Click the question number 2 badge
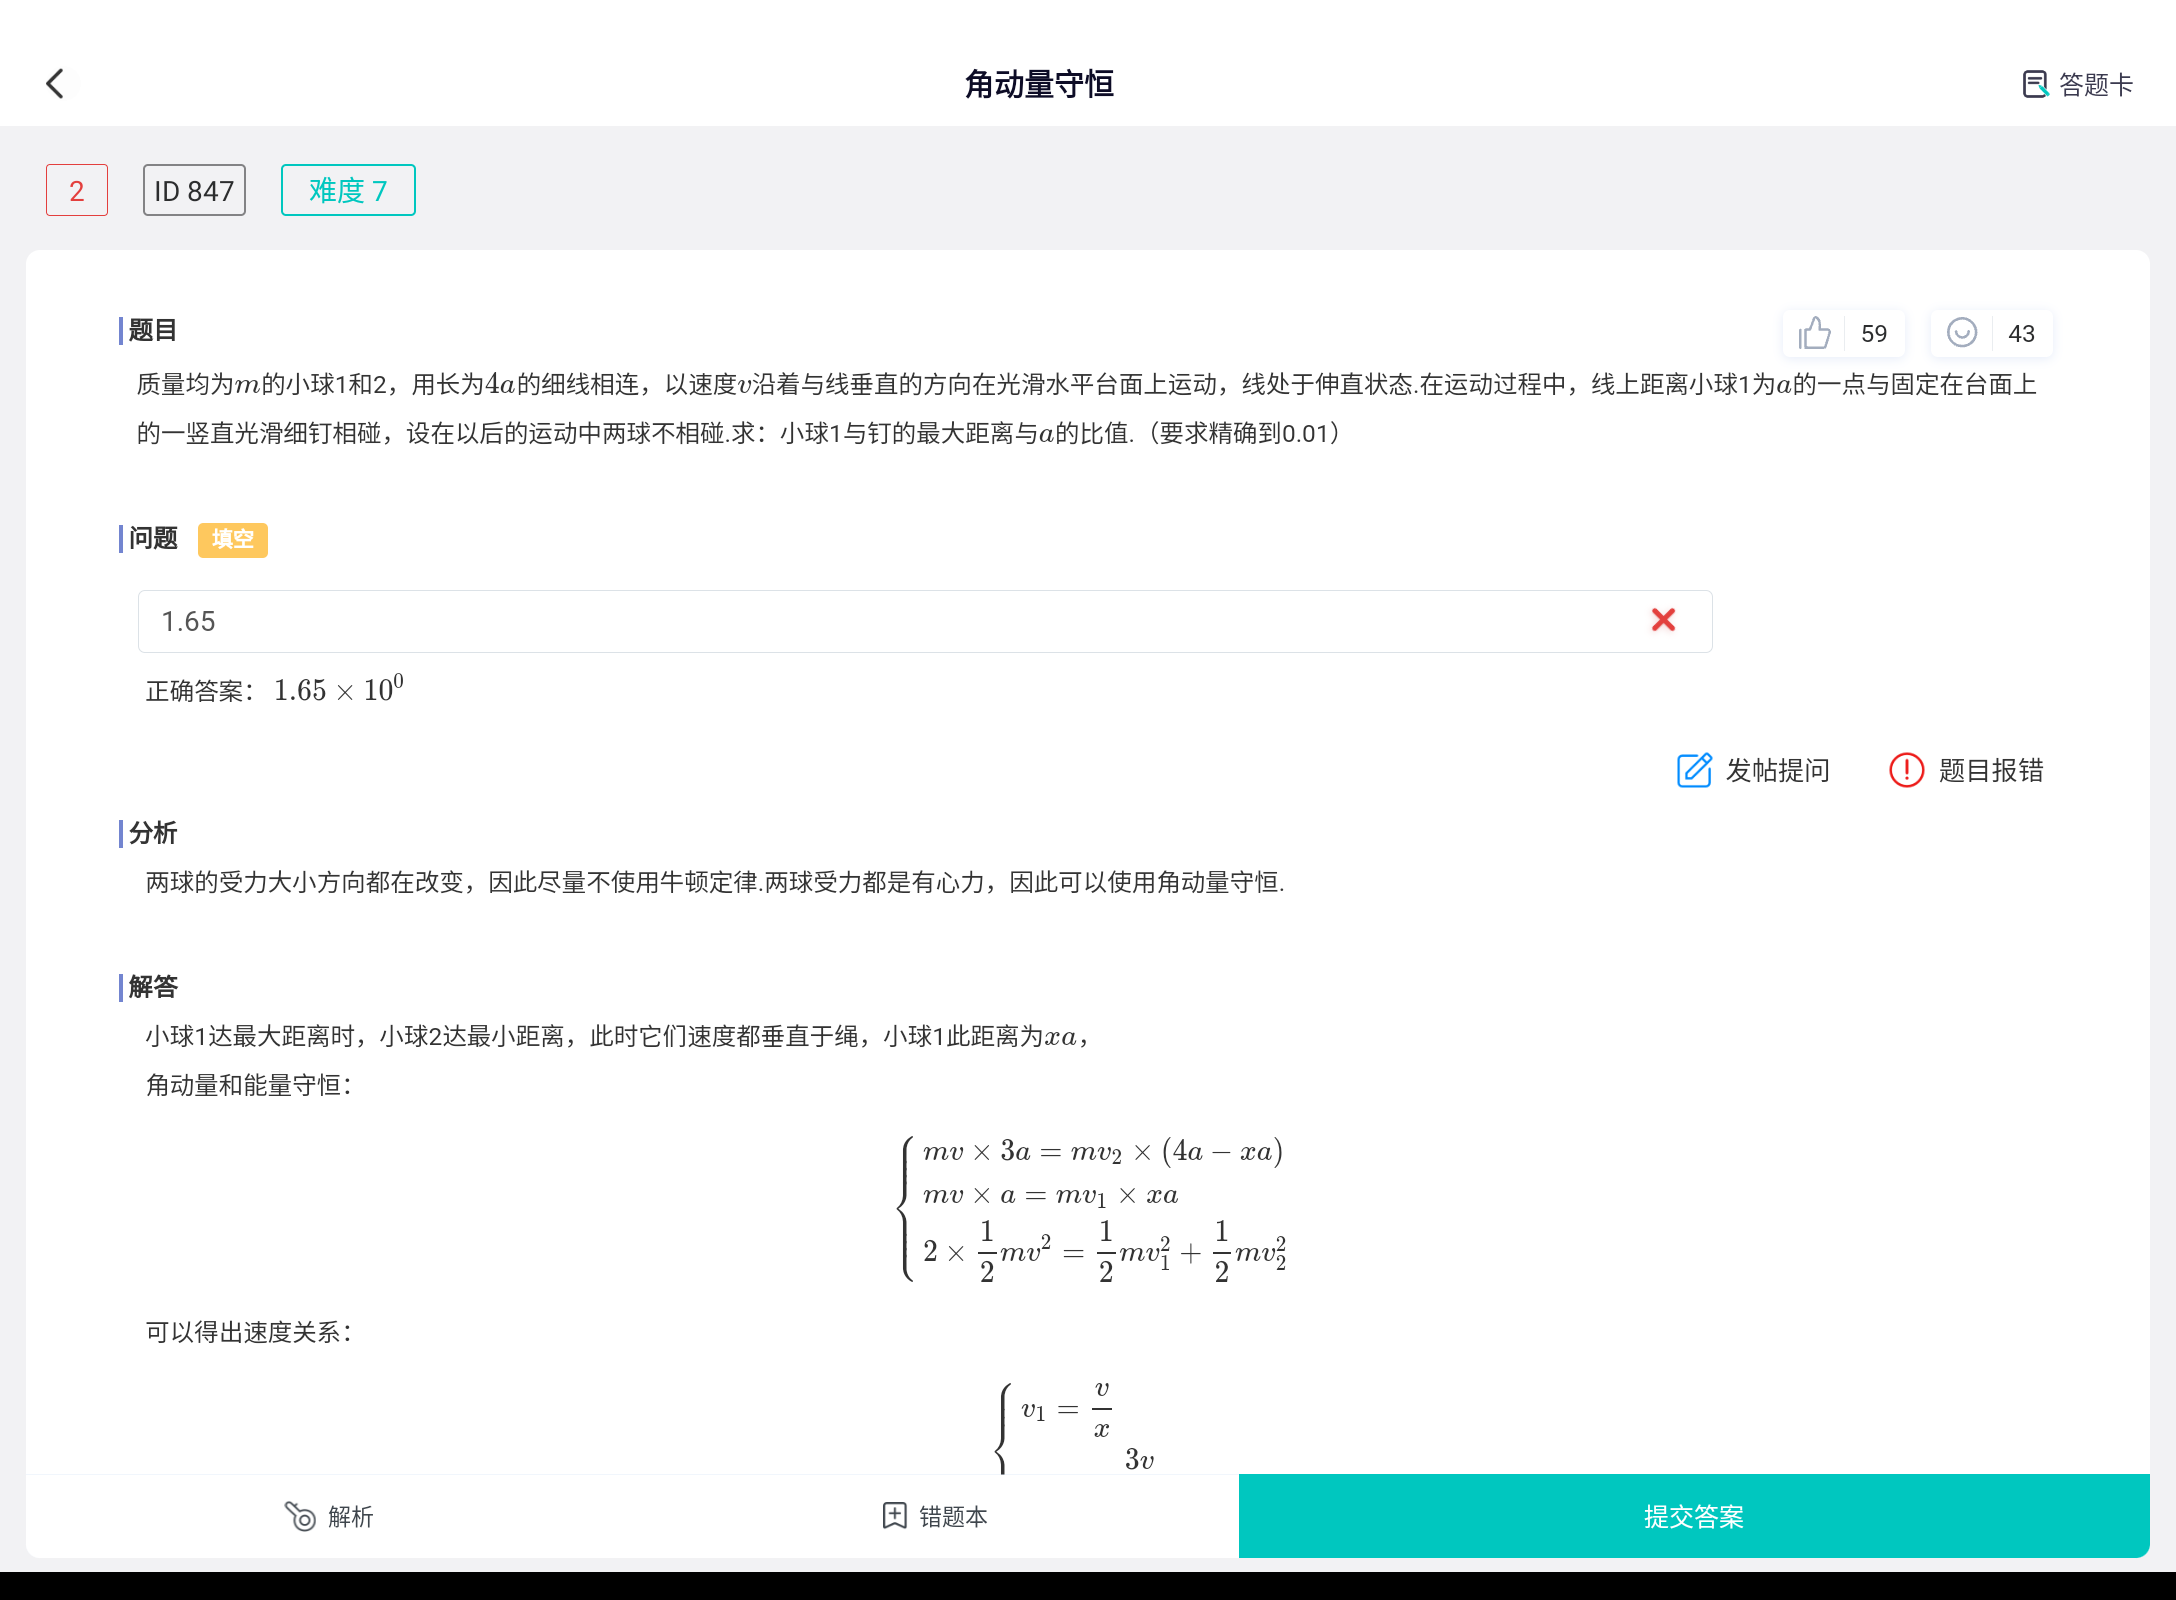Image resolution: width=2176 pixels, height=1600 pixels. 77,190
